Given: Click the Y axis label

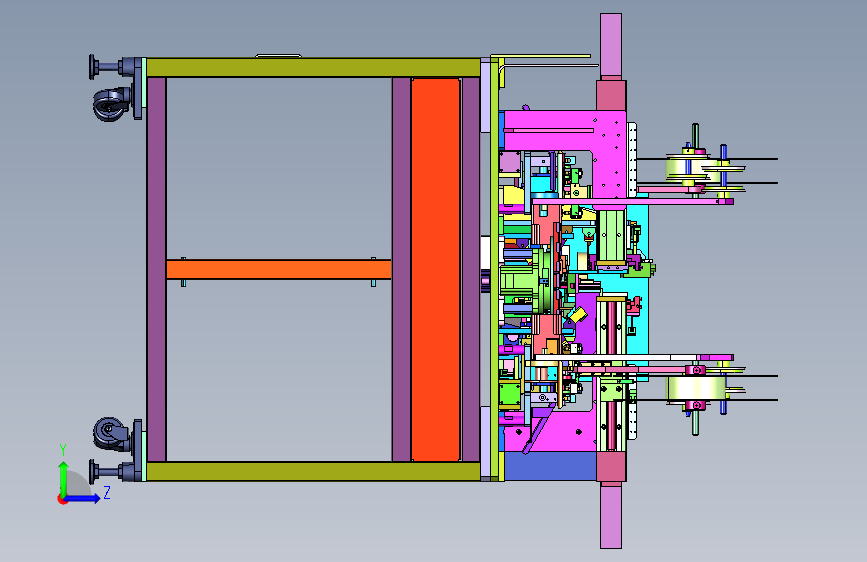Looking at the screenshot, I should pyautogui.click(x=63, y=449).
